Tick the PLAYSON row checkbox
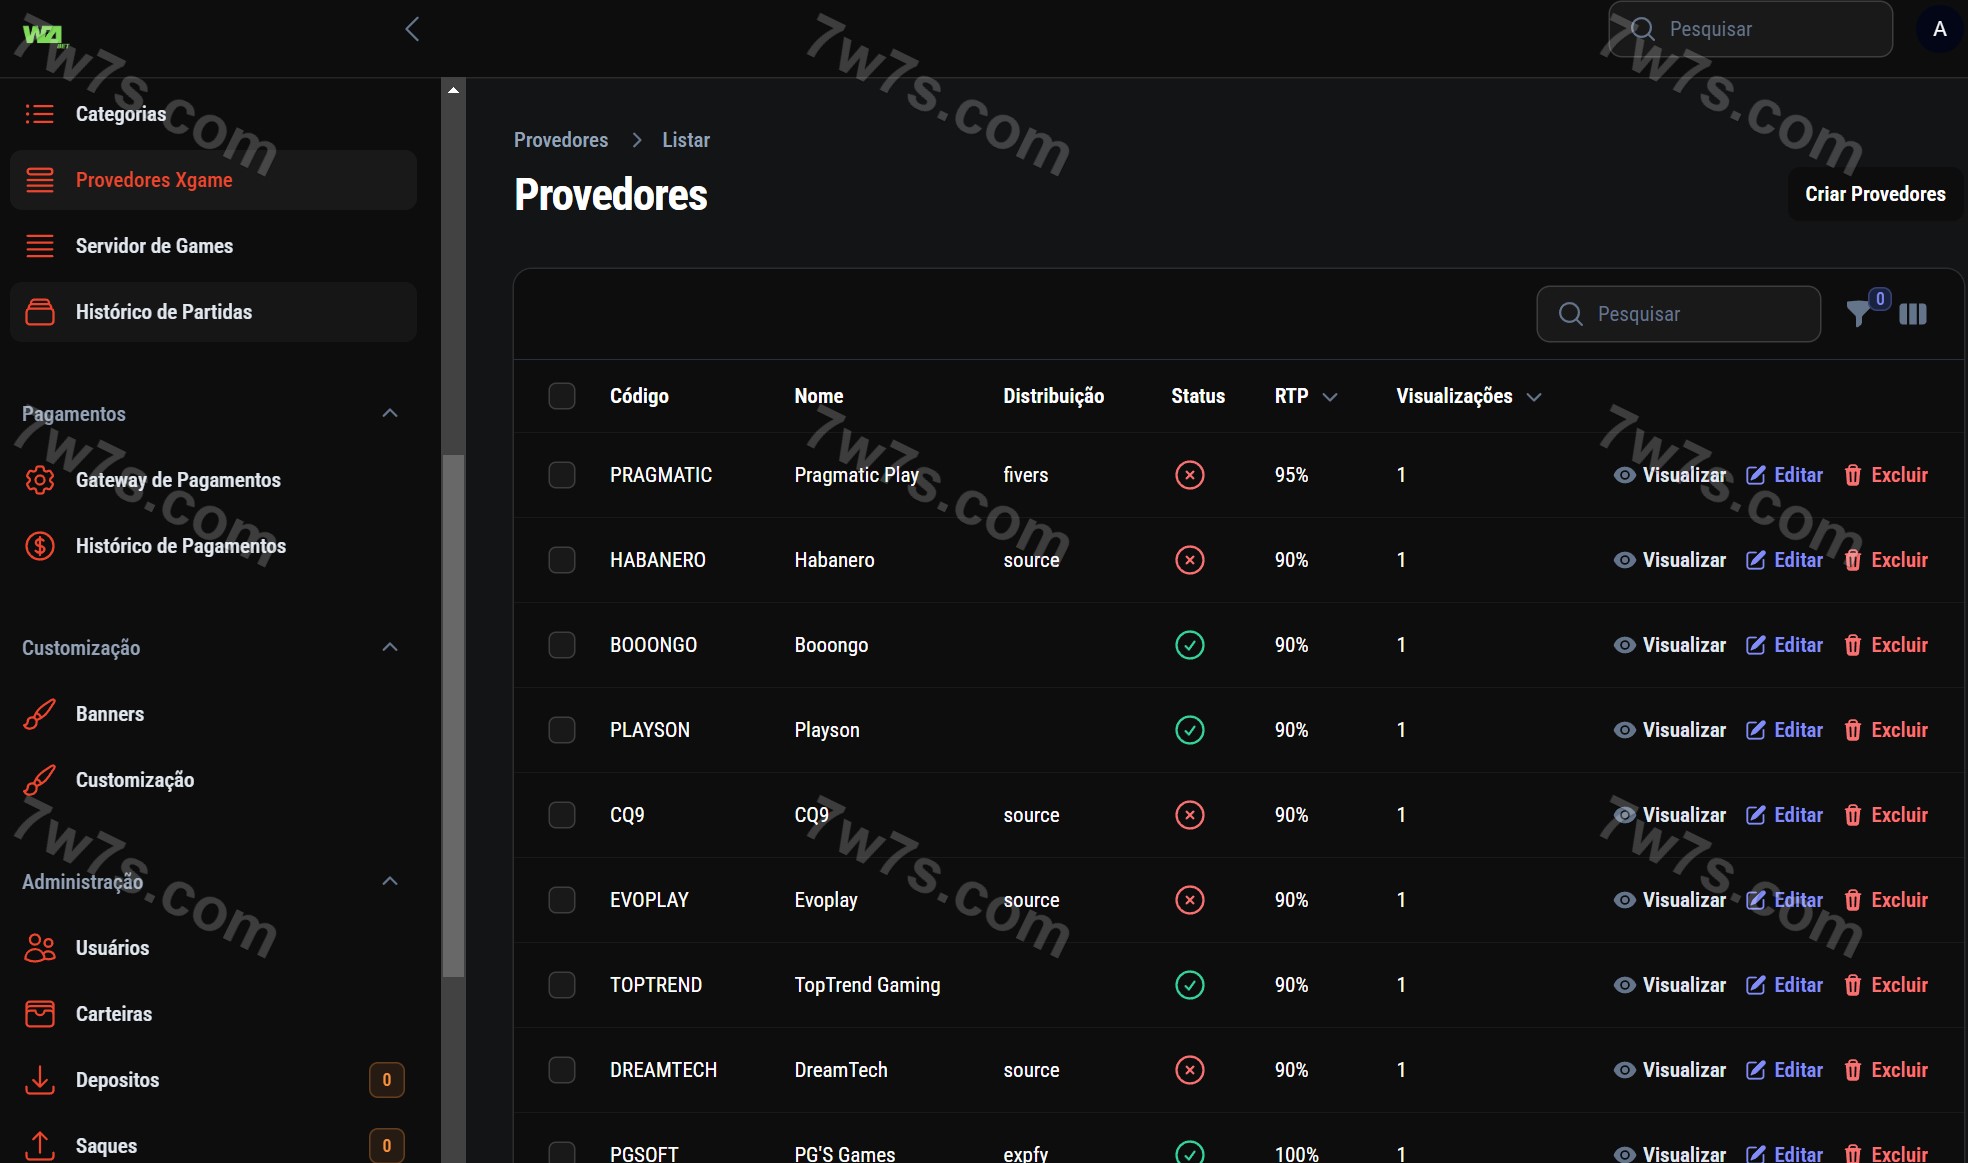 click(562, 730)
